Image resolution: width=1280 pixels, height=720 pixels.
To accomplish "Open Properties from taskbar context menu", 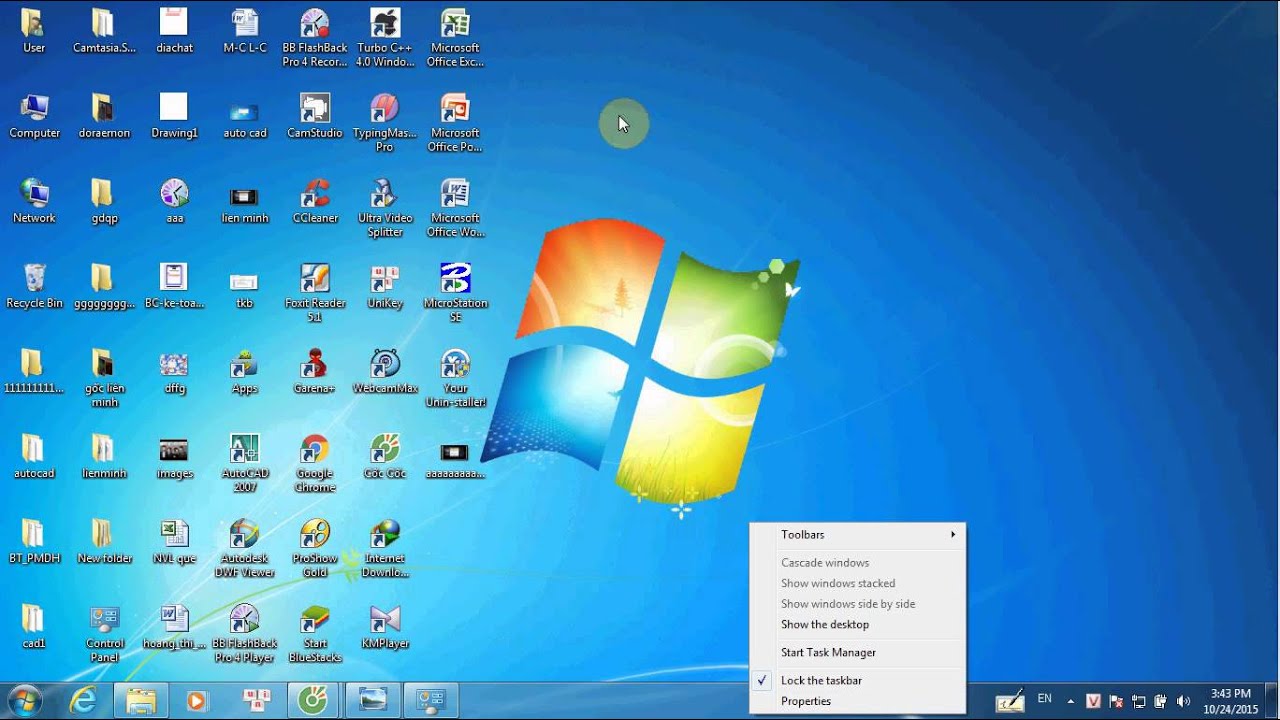I will click(858, 701).
